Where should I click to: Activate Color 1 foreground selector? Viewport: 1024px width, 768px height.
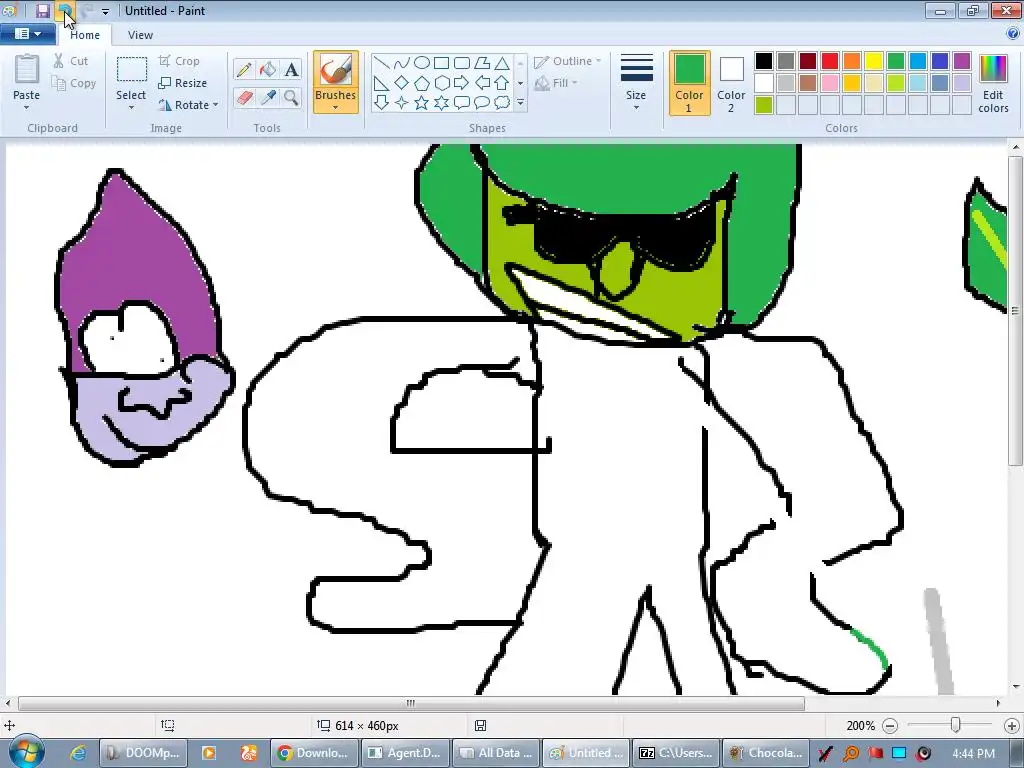coord(690,83)
